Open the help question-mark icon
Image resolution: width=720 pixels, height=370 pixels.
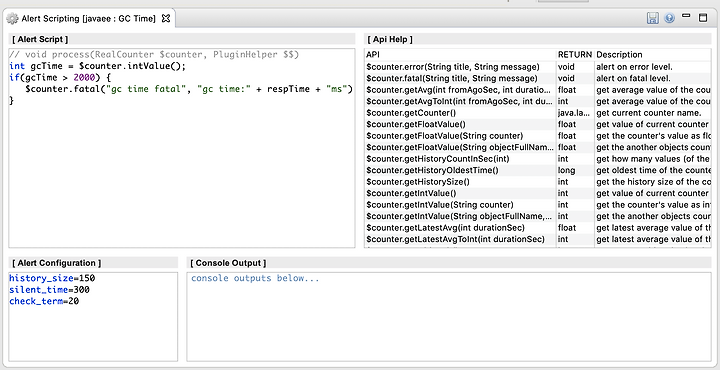tap(669, 18)
